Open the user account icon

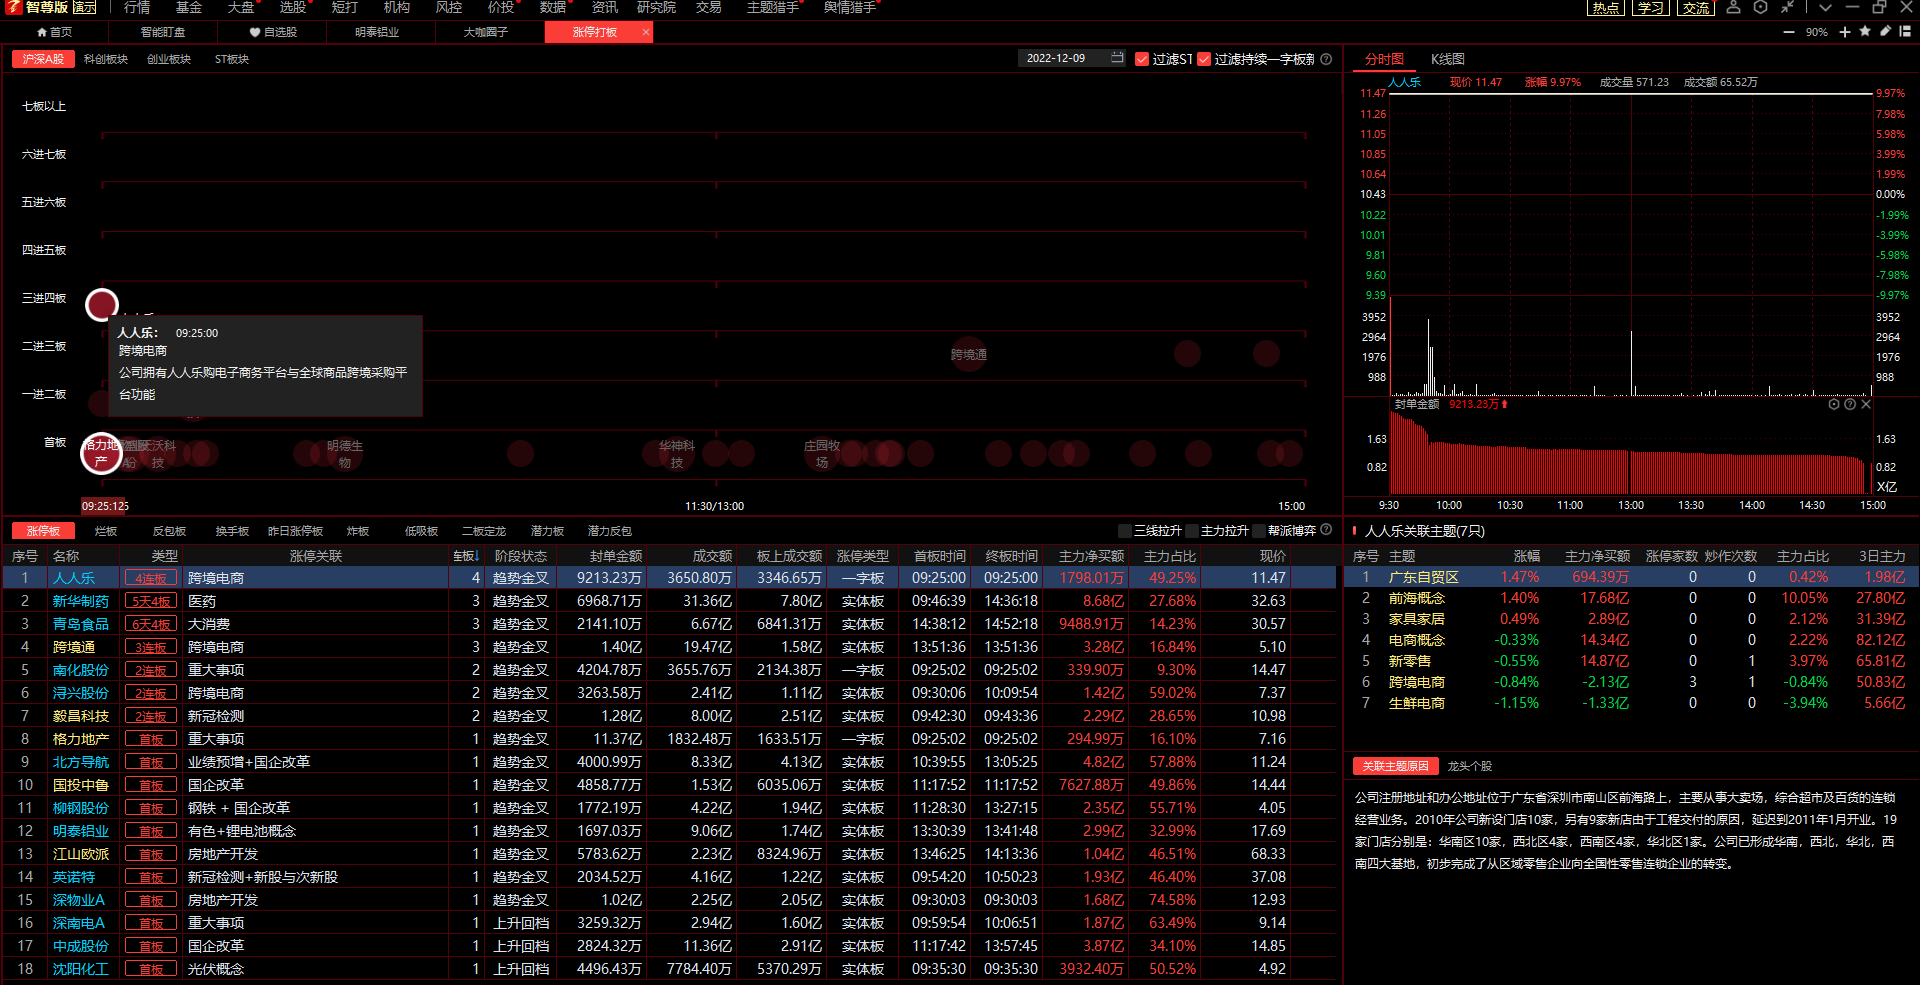pos(1734,7)
